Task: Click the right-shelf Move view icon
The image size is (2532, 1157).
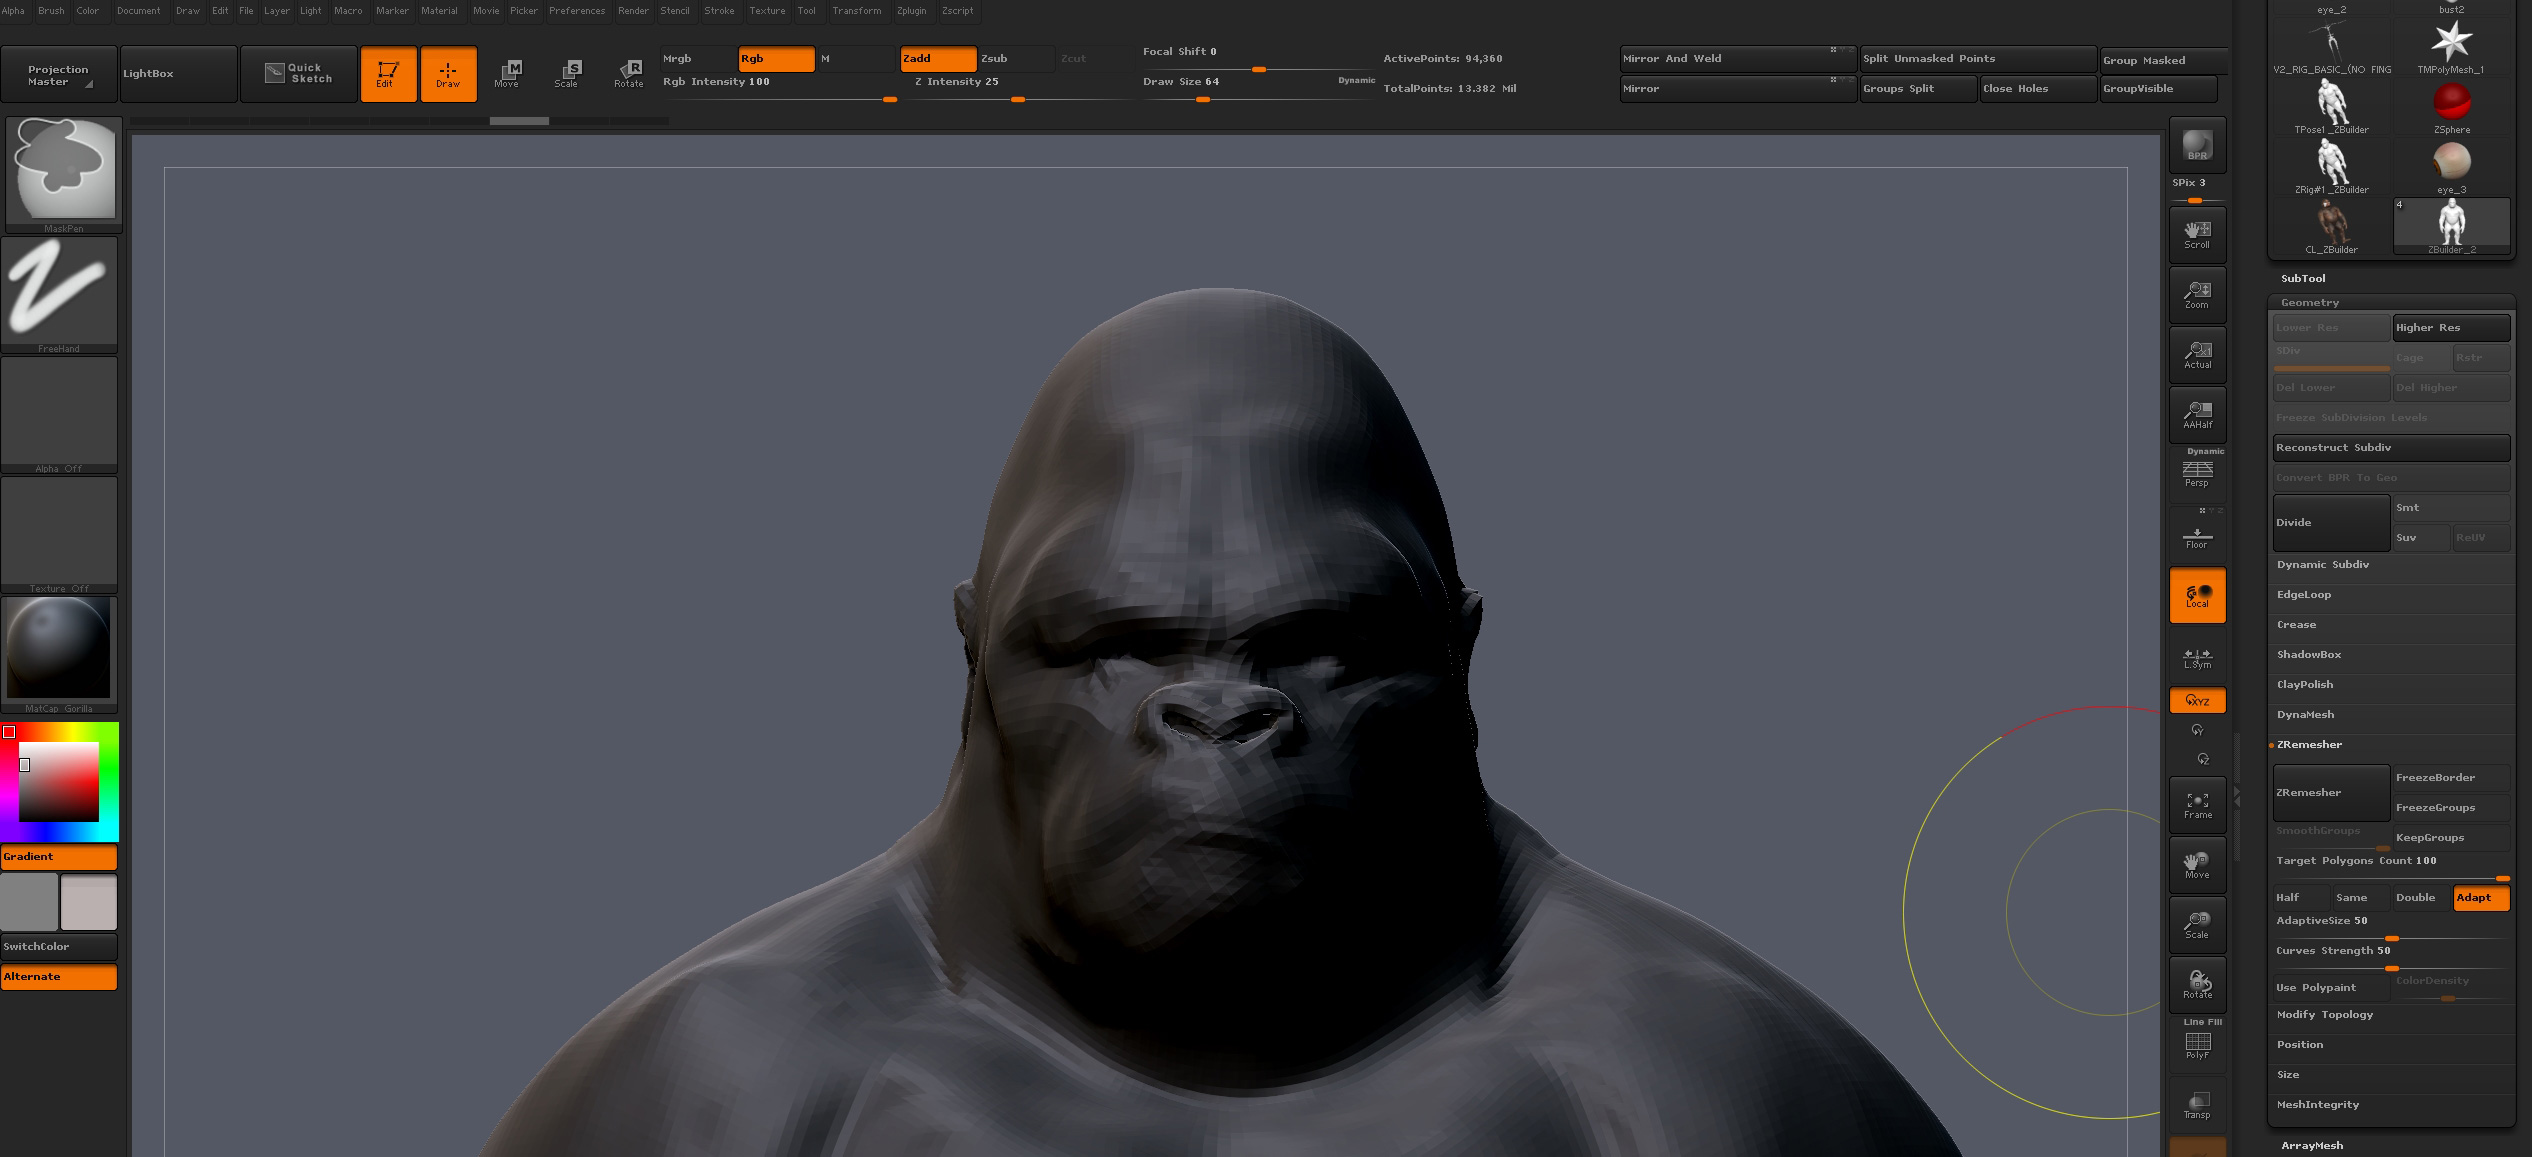Action: tap(2197, 865)
